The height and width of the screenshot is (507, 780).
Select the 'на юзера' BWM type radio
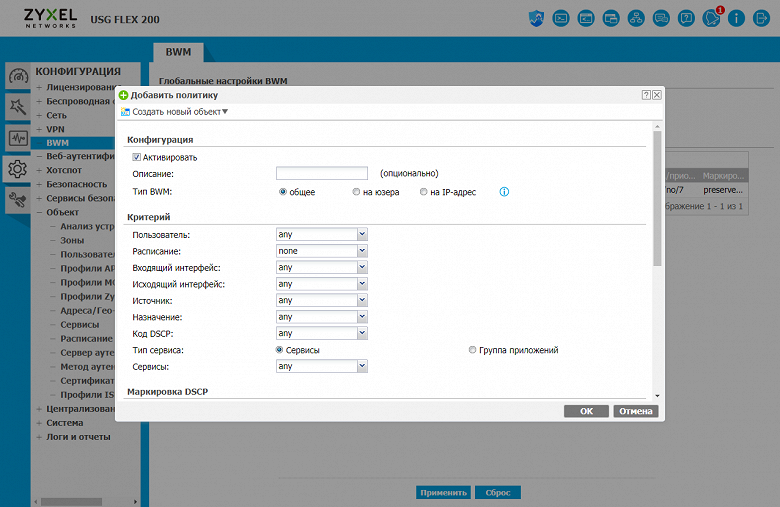[x=357, y=192]
